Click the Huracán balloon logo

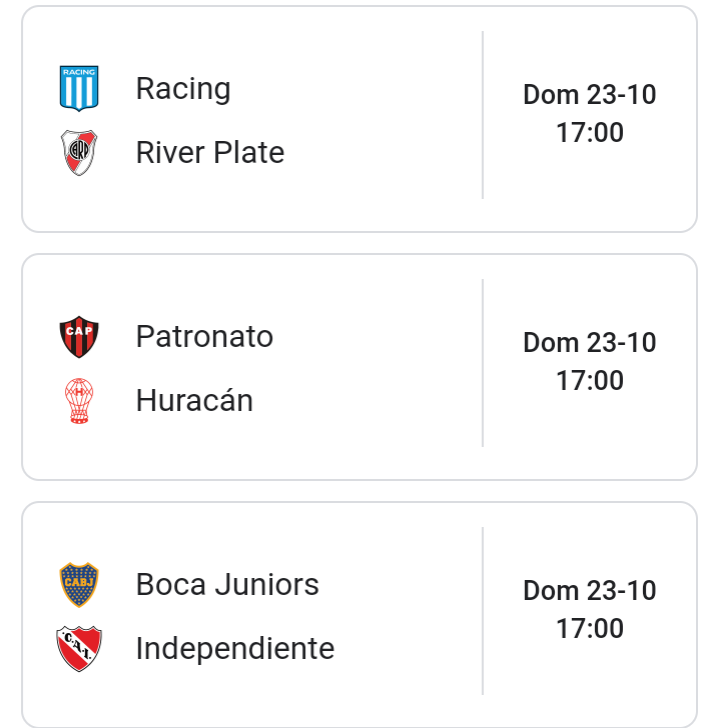(x=79, y=401)
